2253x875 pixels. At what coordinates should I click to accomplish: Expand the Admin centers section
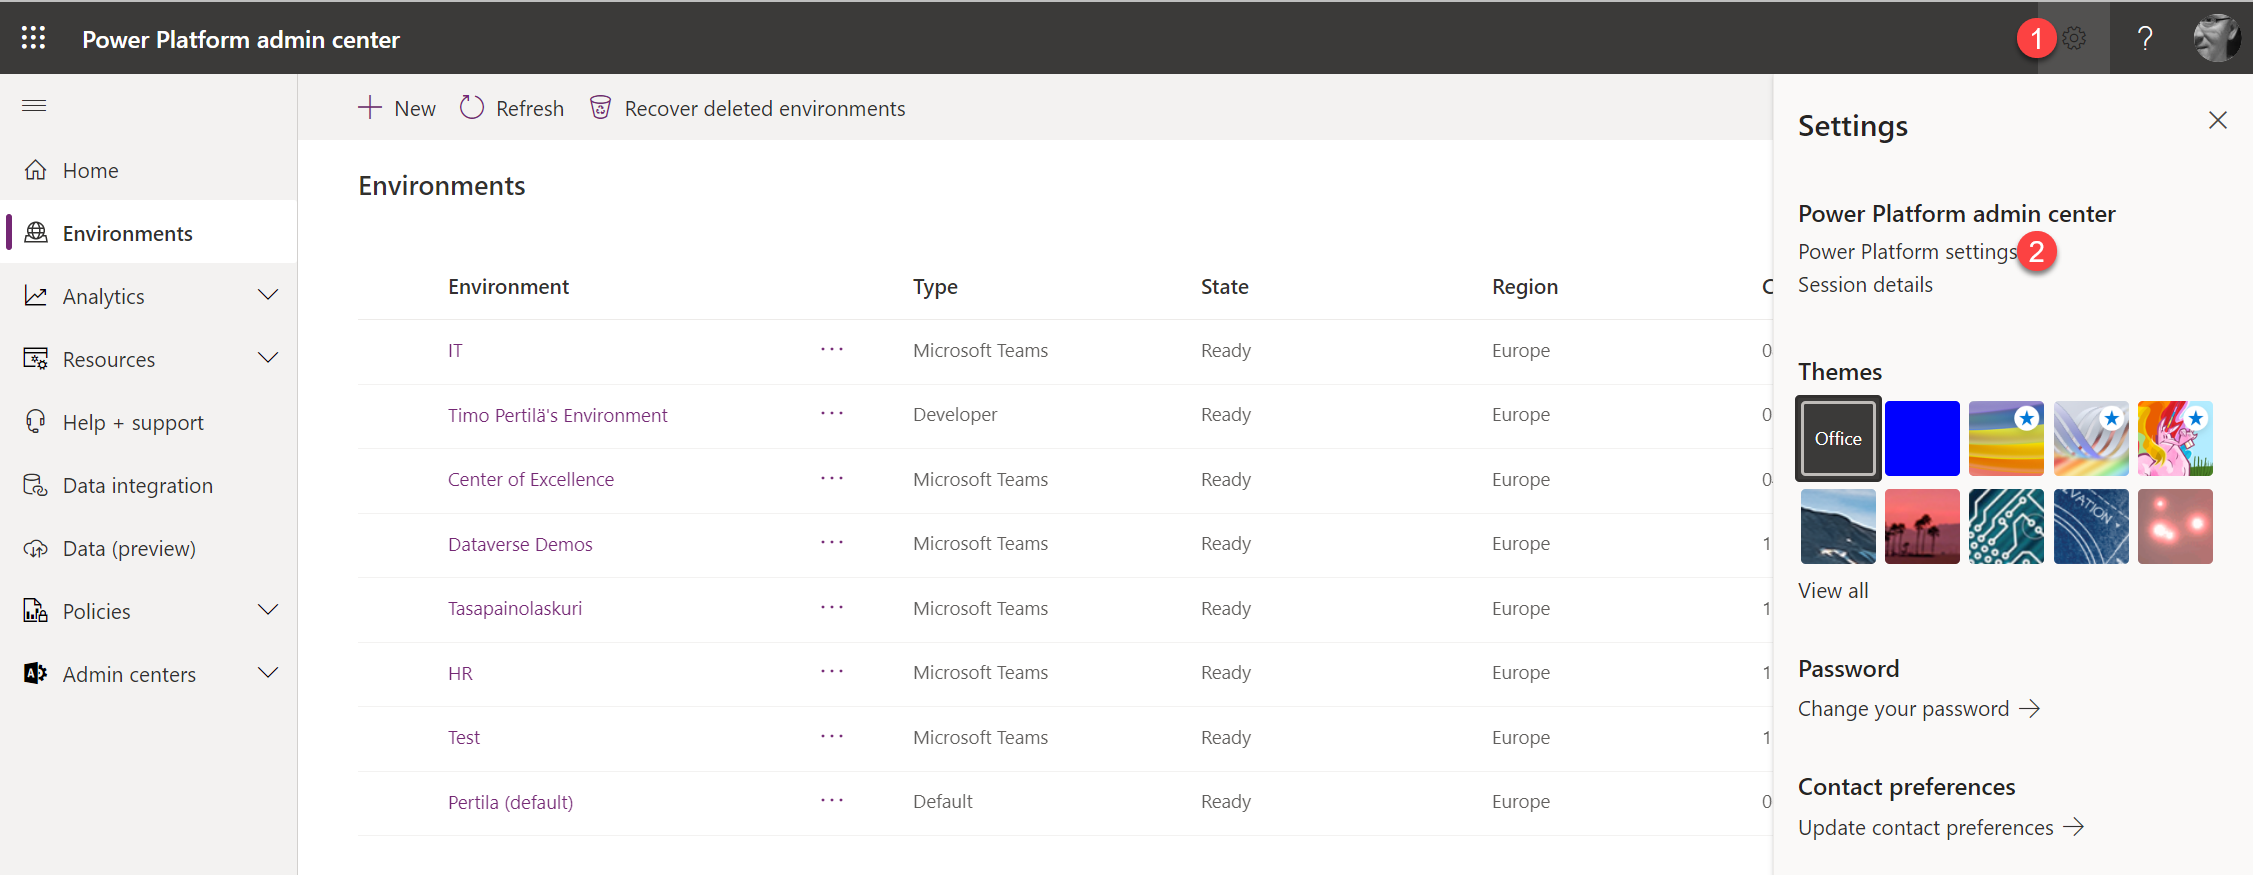pos(268,674)
